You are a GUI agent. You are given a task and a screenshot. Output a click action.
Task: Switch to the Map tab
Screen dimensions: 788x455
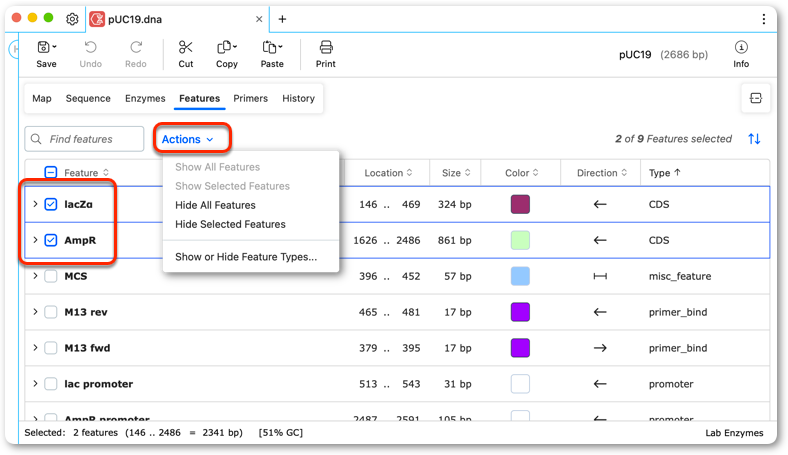coord(42,99)
